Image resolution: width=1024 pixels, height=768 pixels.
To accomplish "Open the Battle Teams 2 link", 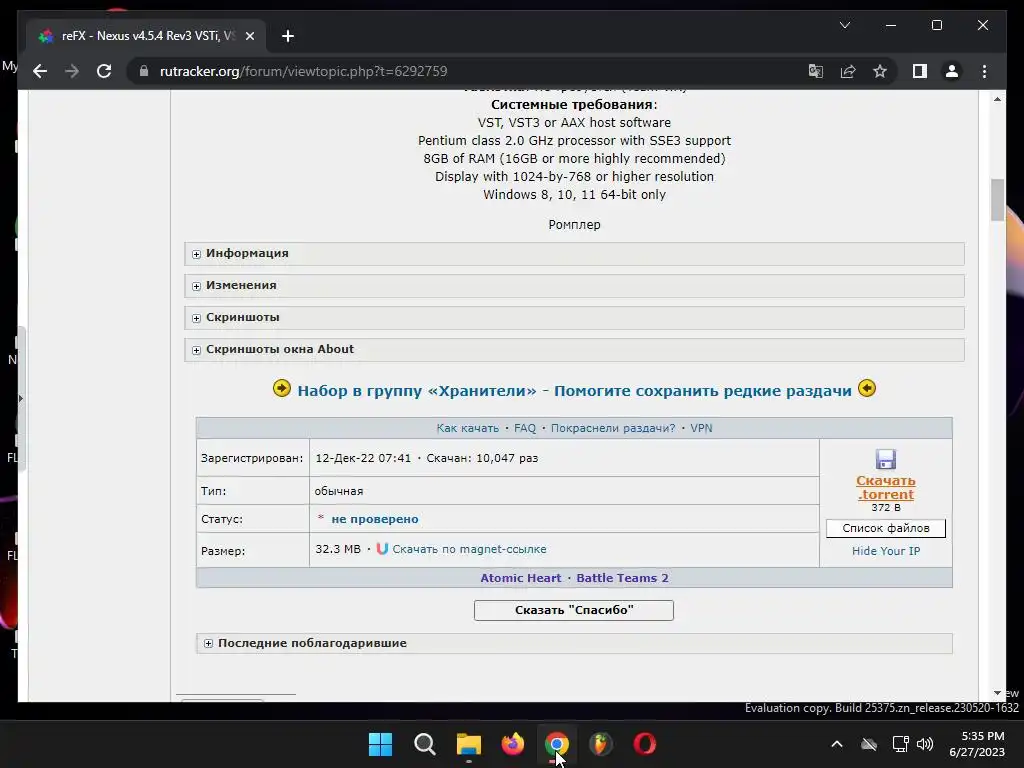I will [x=622, y=578].
